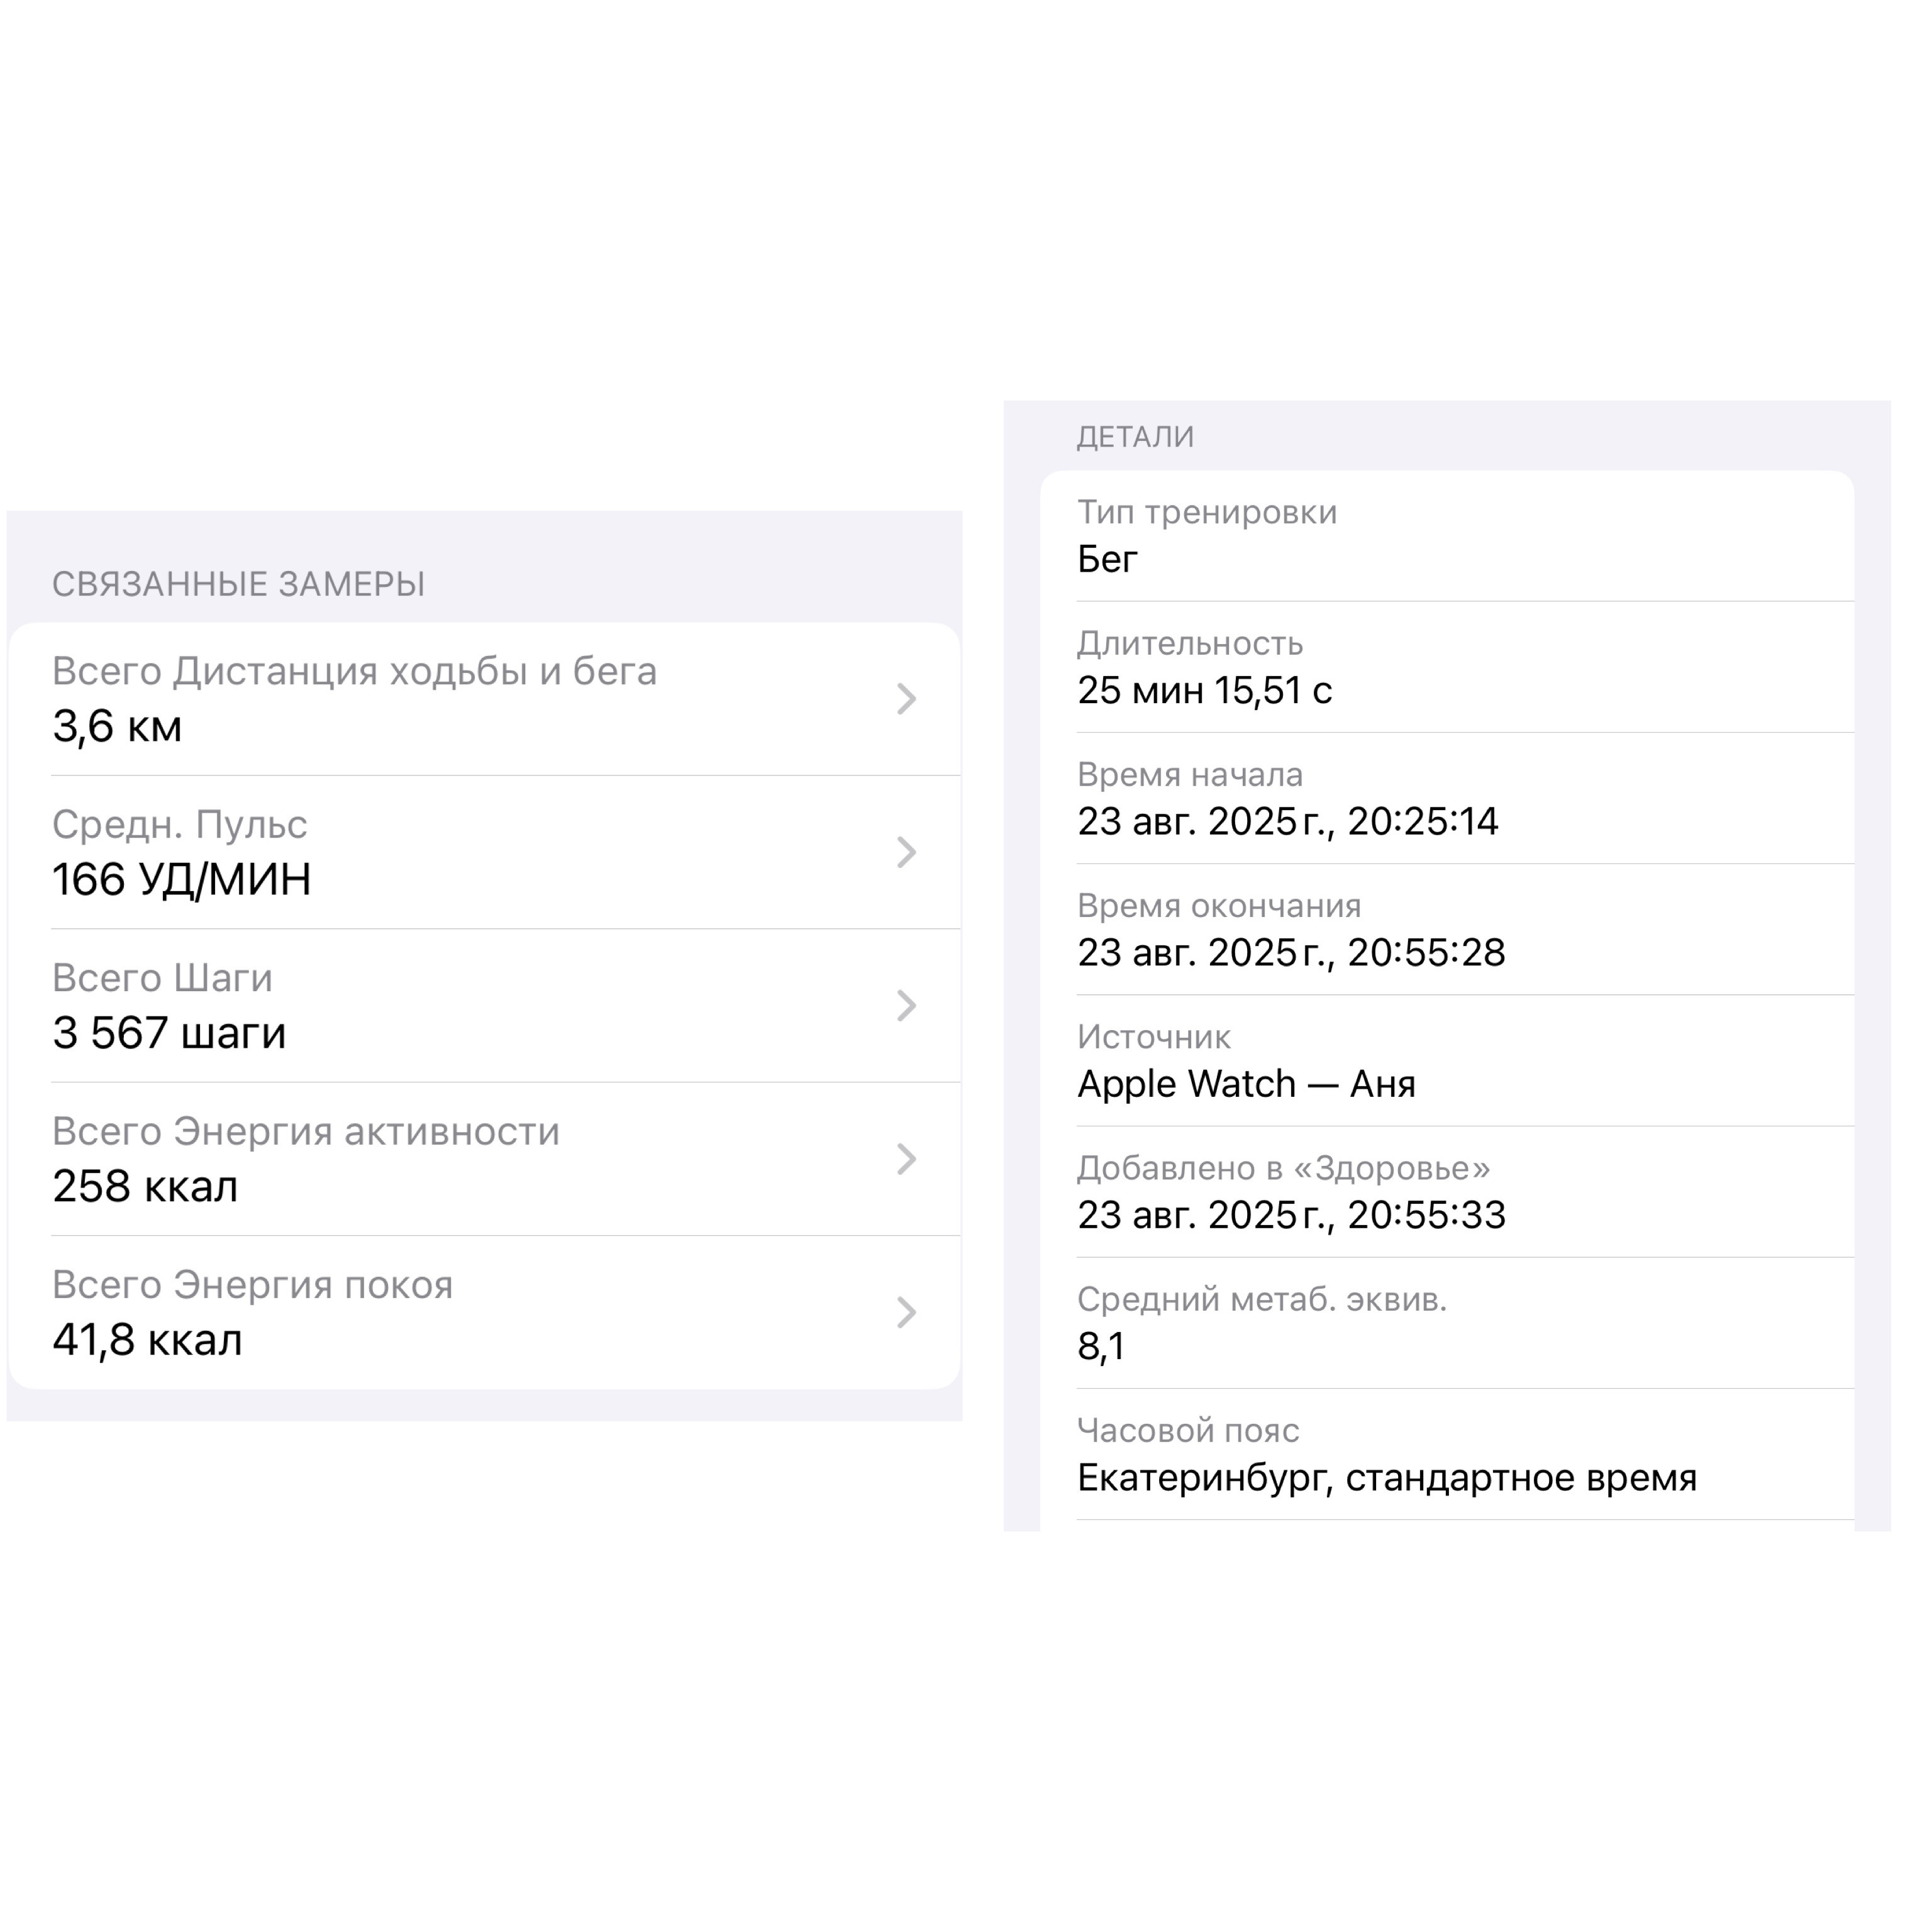Tap Часовой пояс Екатеринбург row
Image resolution: width=1932 pixels, height=1932 pixels.
point(1447,1454)
